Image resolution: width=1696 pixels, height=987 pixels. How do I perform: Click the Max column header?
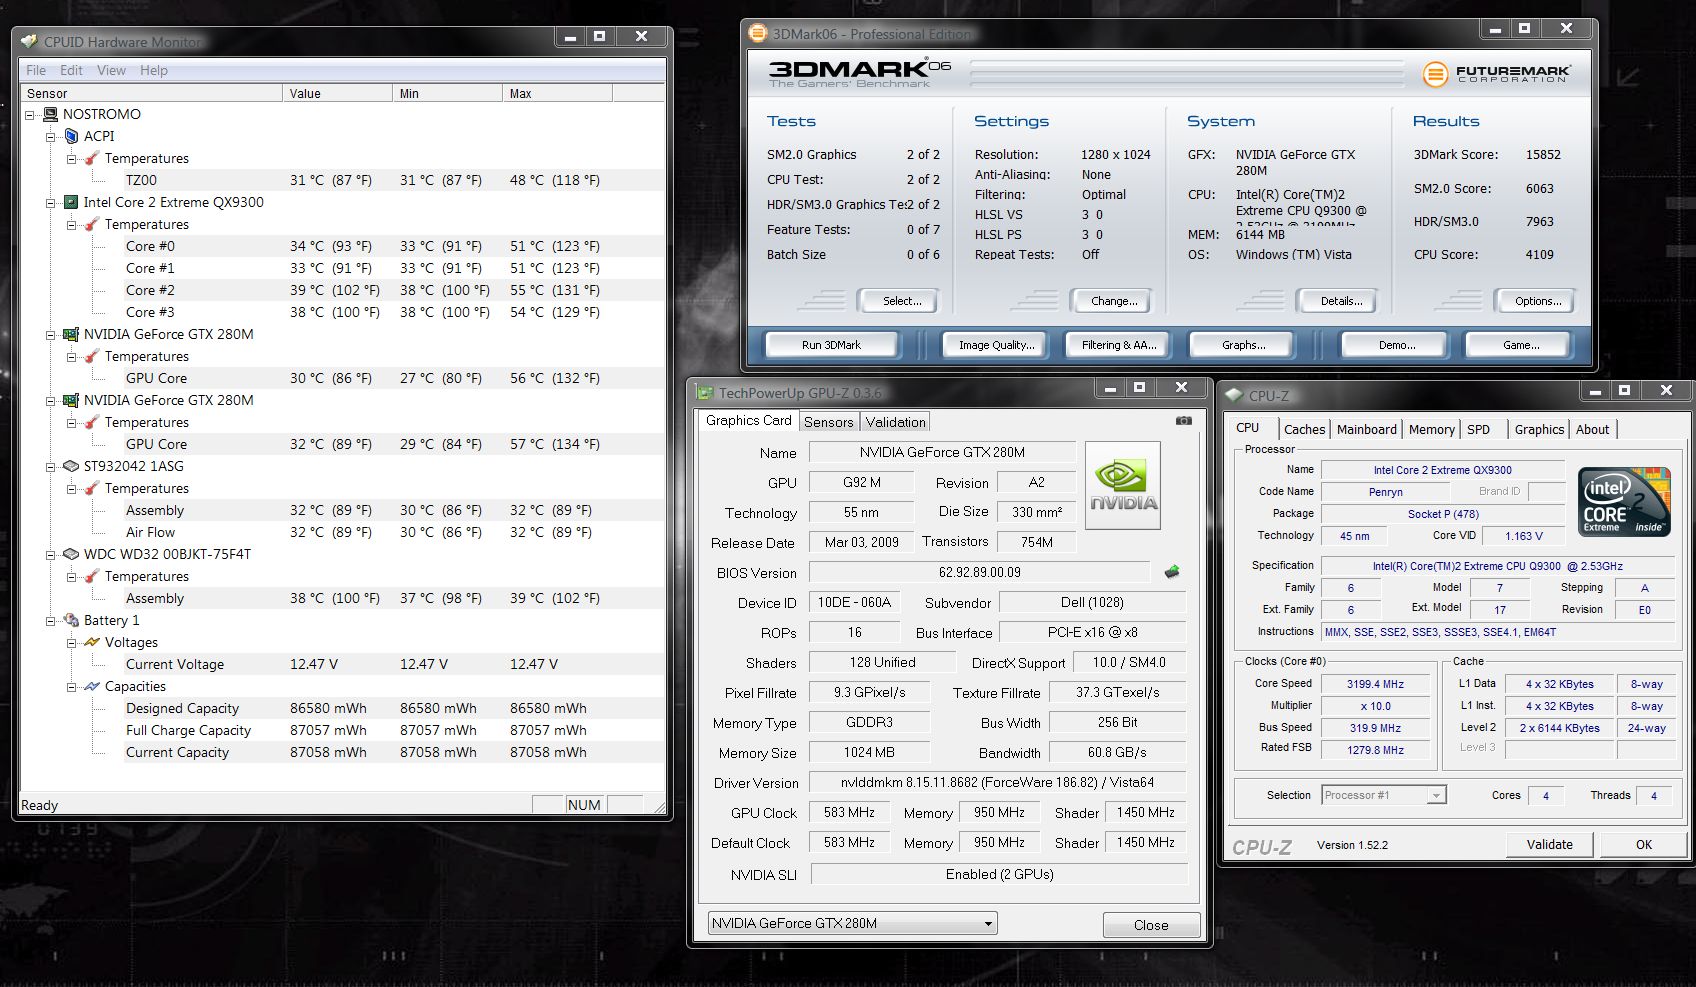click(x=557, y=93)
